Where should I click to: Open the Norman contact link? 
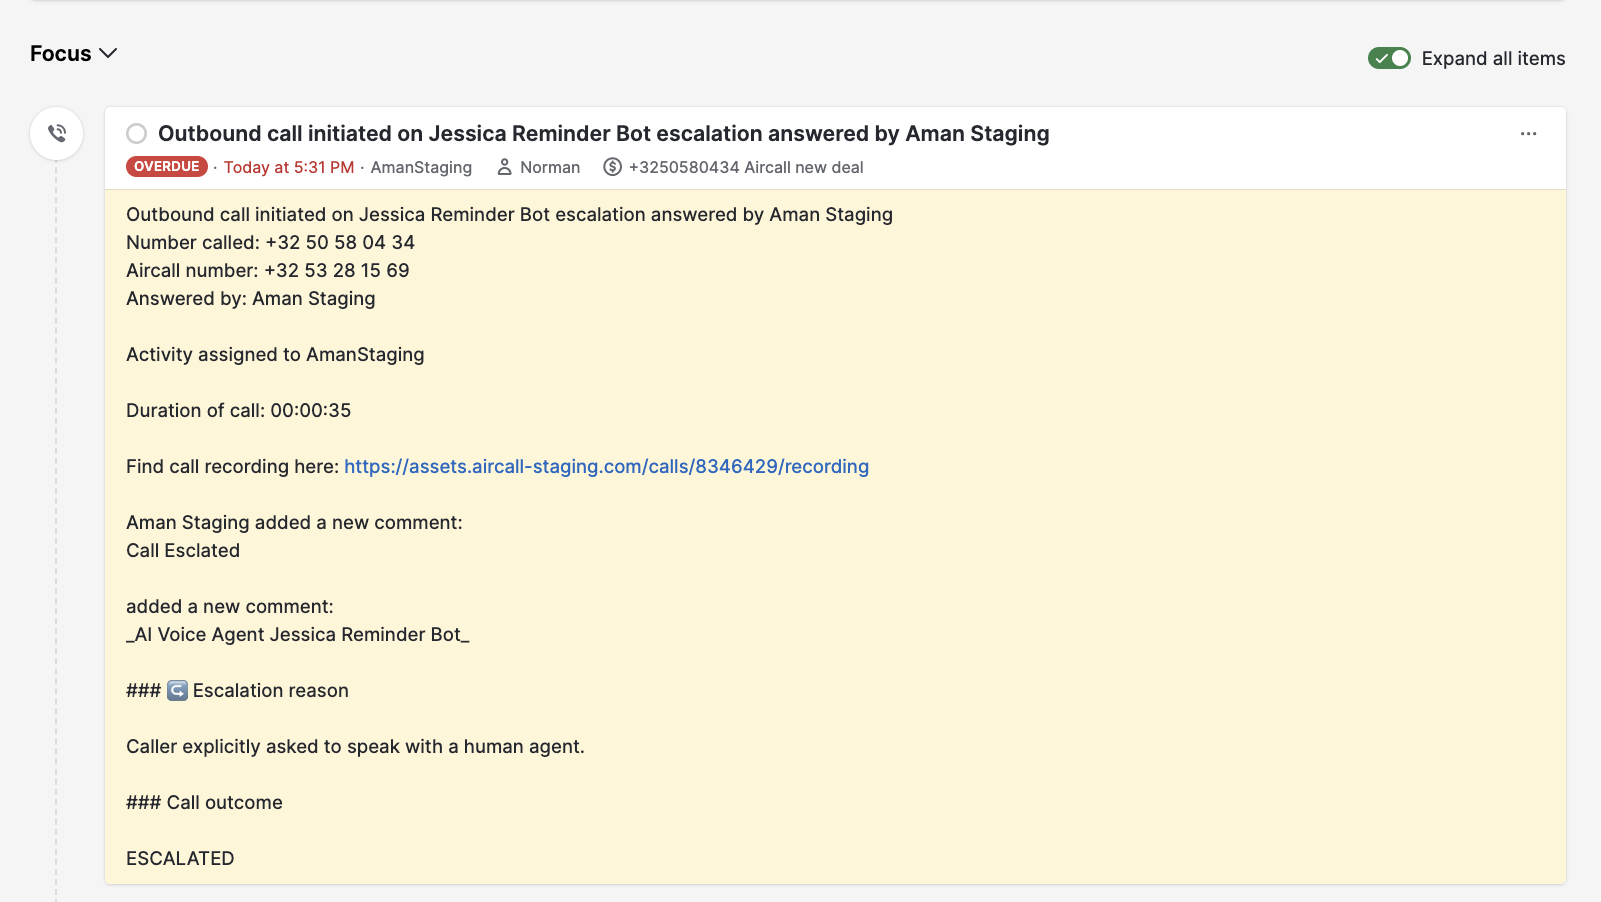(550, 167)
